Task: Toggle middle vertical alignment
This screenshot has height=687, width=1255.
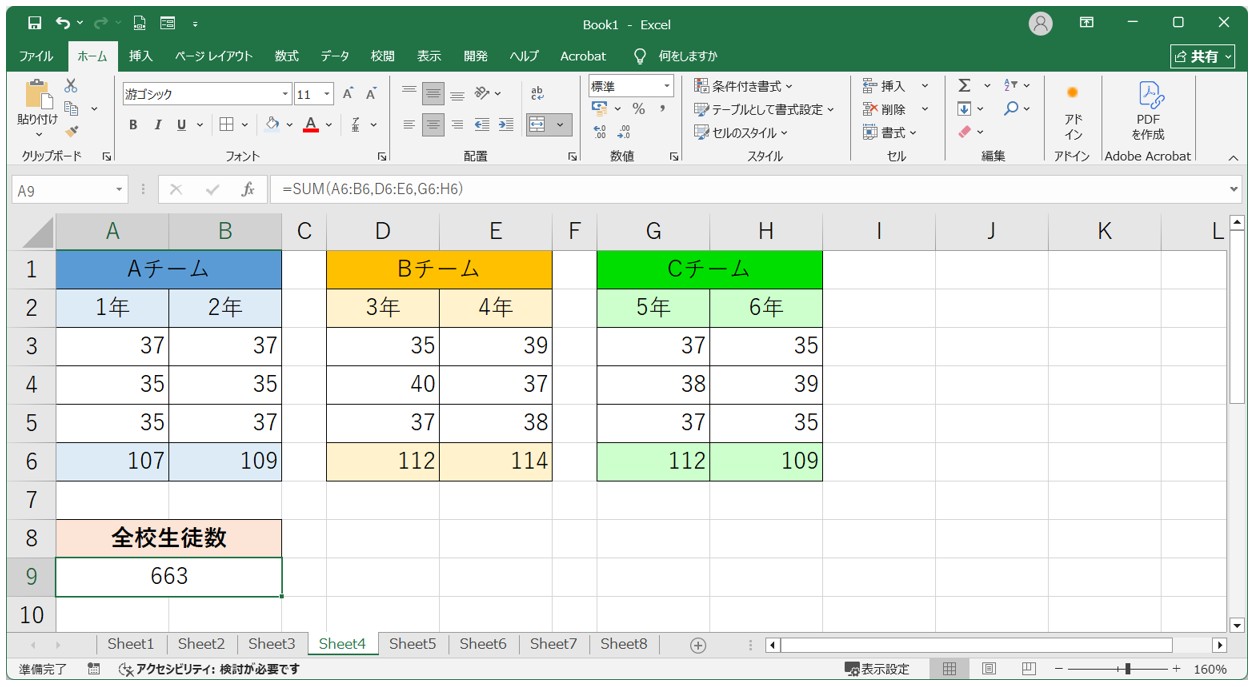Action: [x=433, y=94]
